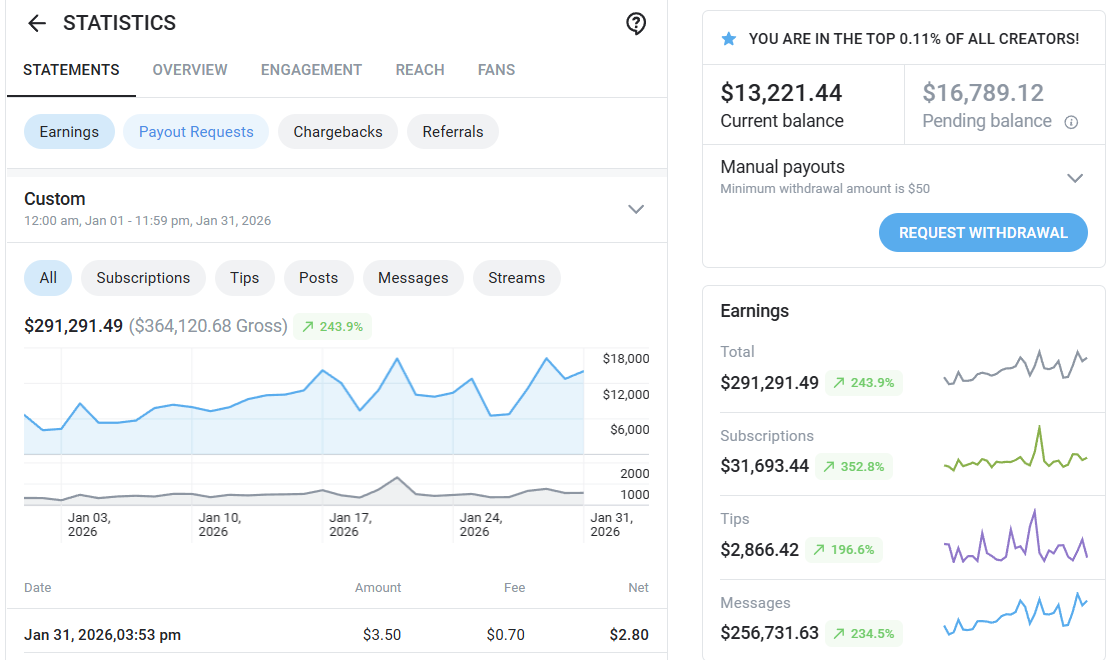Click the REQUEST WITHDRAWAL button
This screenshot has height=660, width=1108.
[x=983, y=232]
